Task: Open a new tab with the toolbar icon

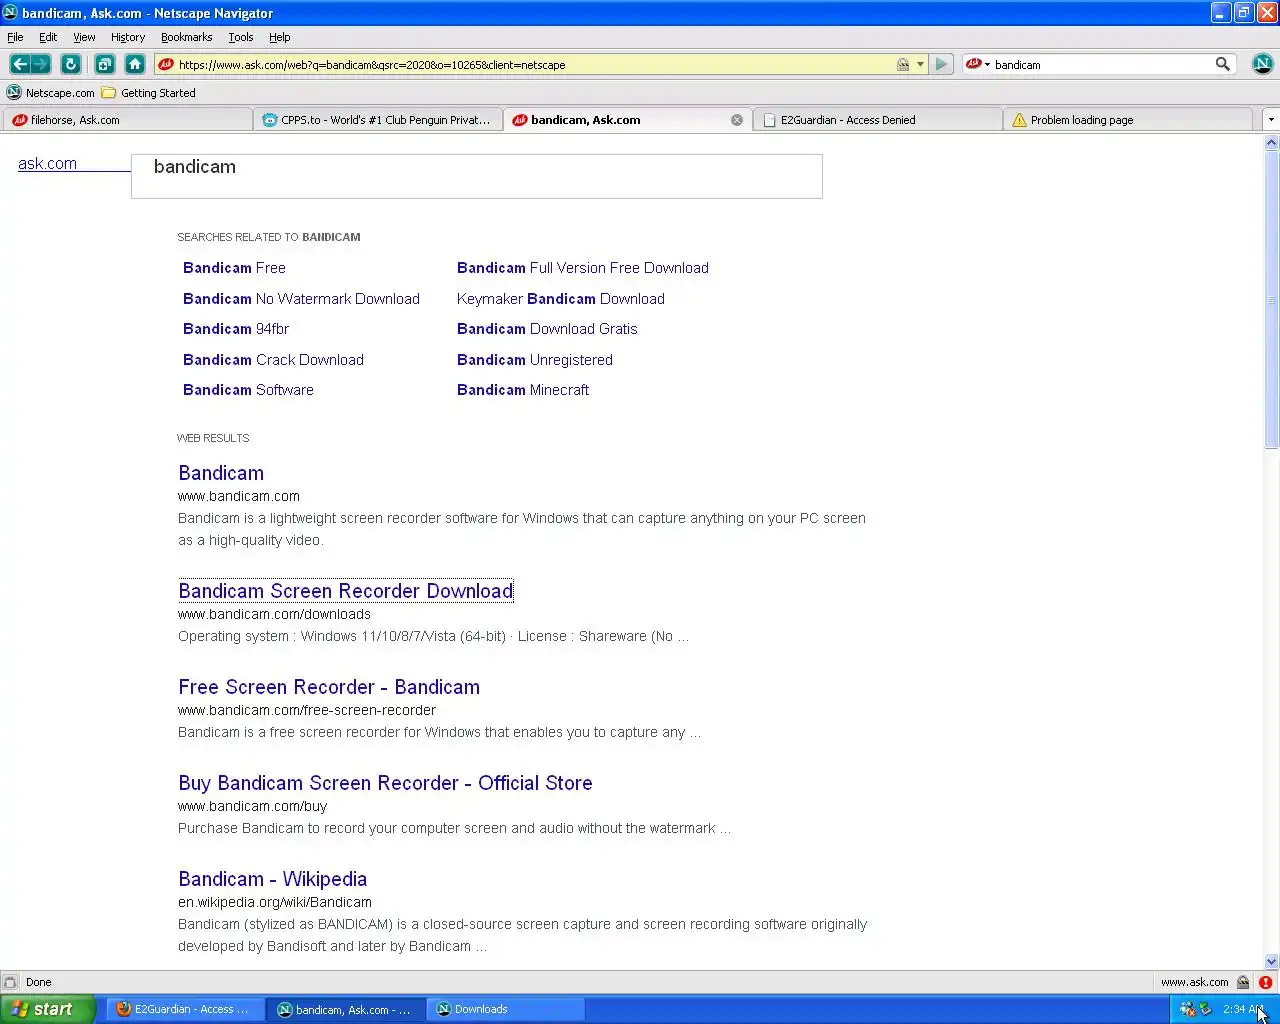Action: pos(104,64)
